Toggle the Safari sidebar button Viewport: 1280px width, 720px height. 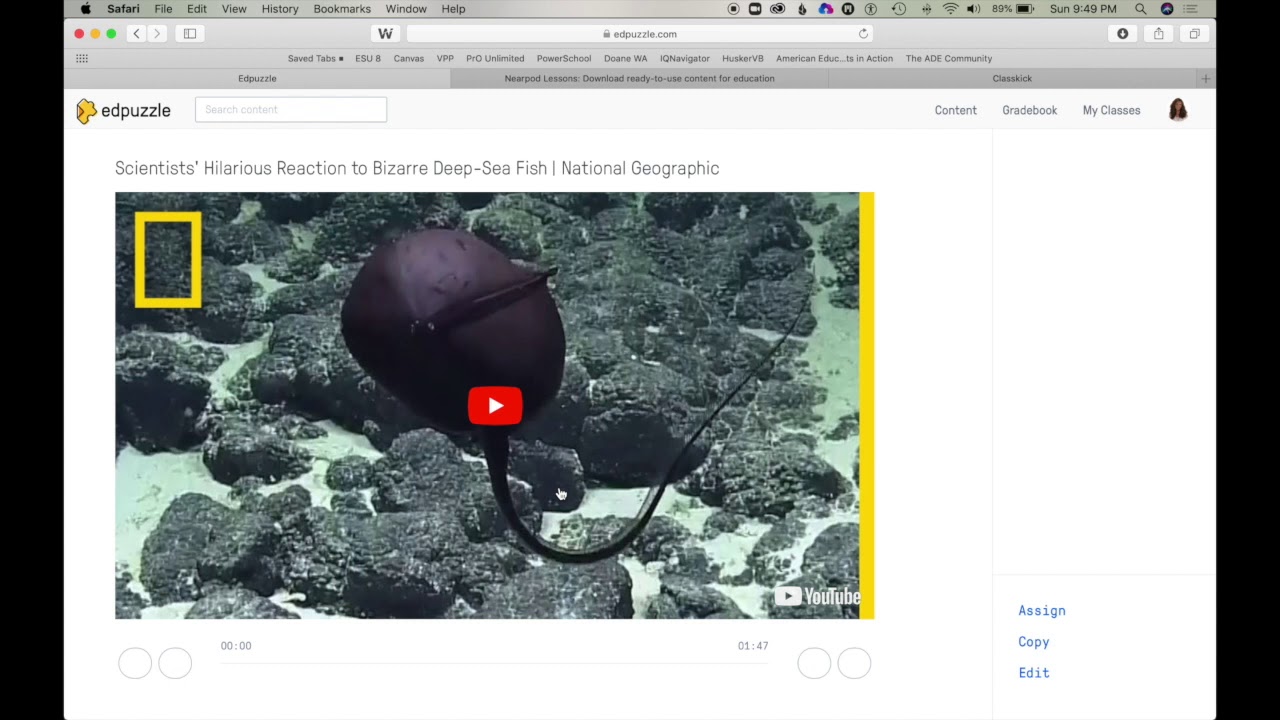coord(190,34)
